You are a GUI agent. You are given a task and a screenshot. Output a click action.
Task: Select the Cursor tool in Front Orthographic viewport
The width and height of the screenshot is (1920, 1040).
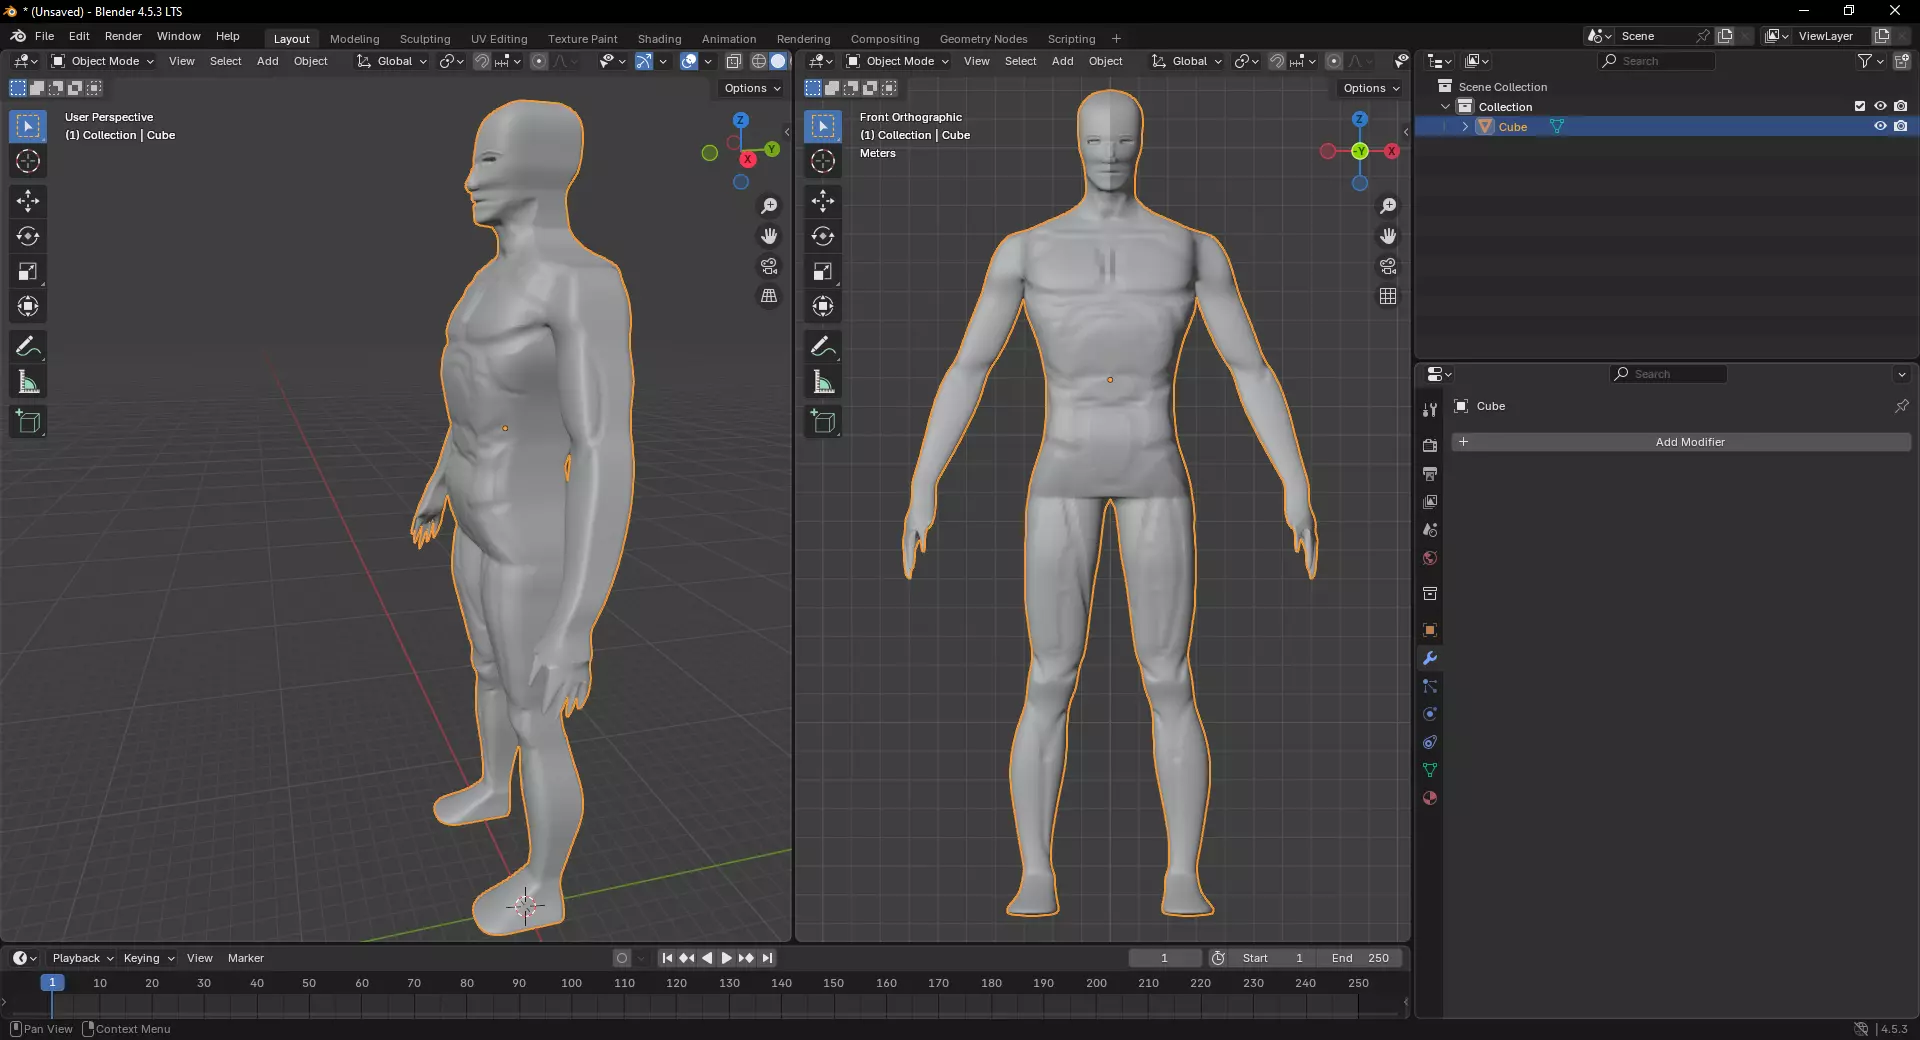pos(823,161)
